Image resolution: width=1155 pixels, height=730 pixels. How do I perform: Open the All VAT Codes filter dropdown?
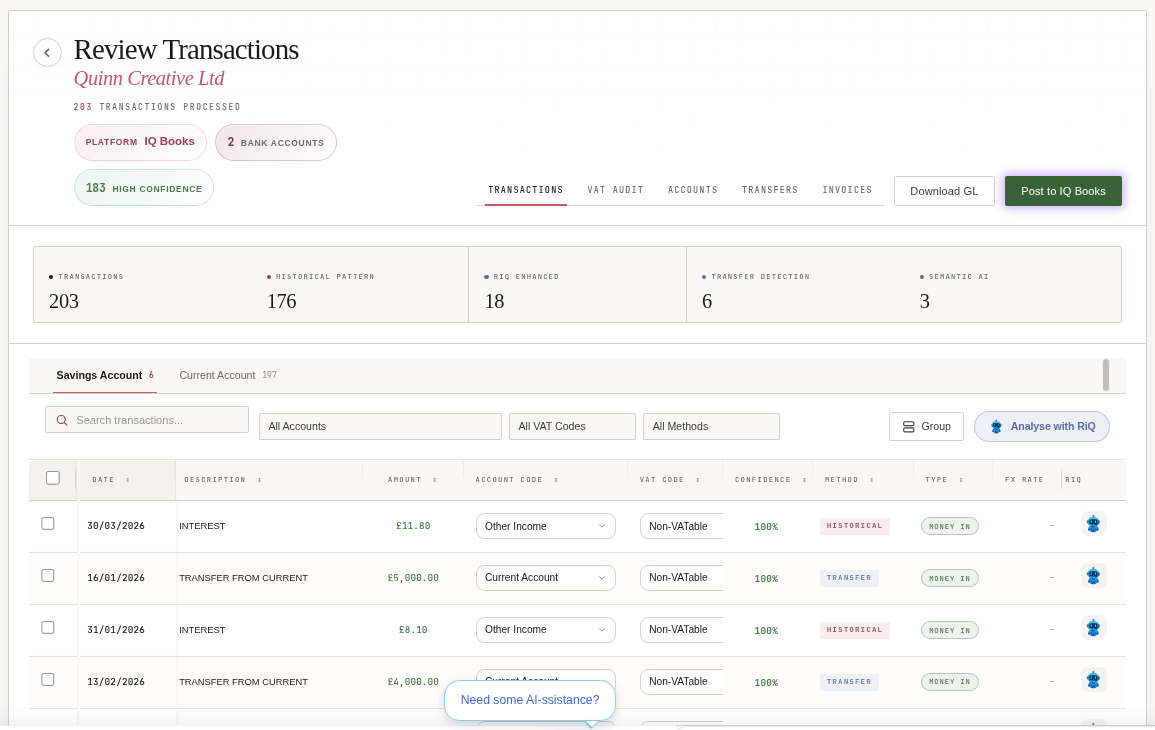[x=572, y=427]
